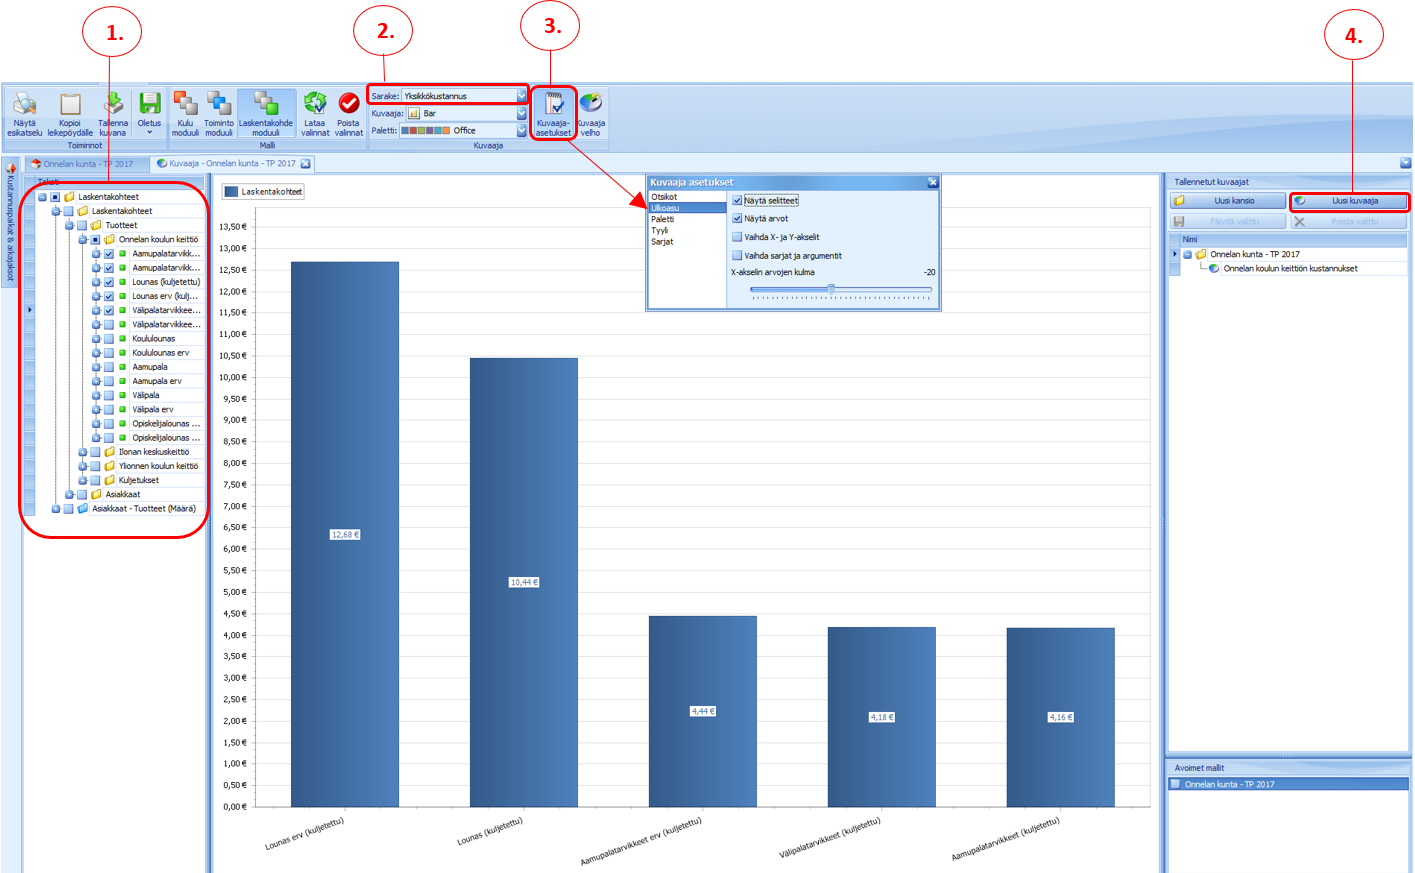Viewport: 1415px width, 873px height.
Task: Check the Koululounas erv checkbox
Action: coord(109,352)
